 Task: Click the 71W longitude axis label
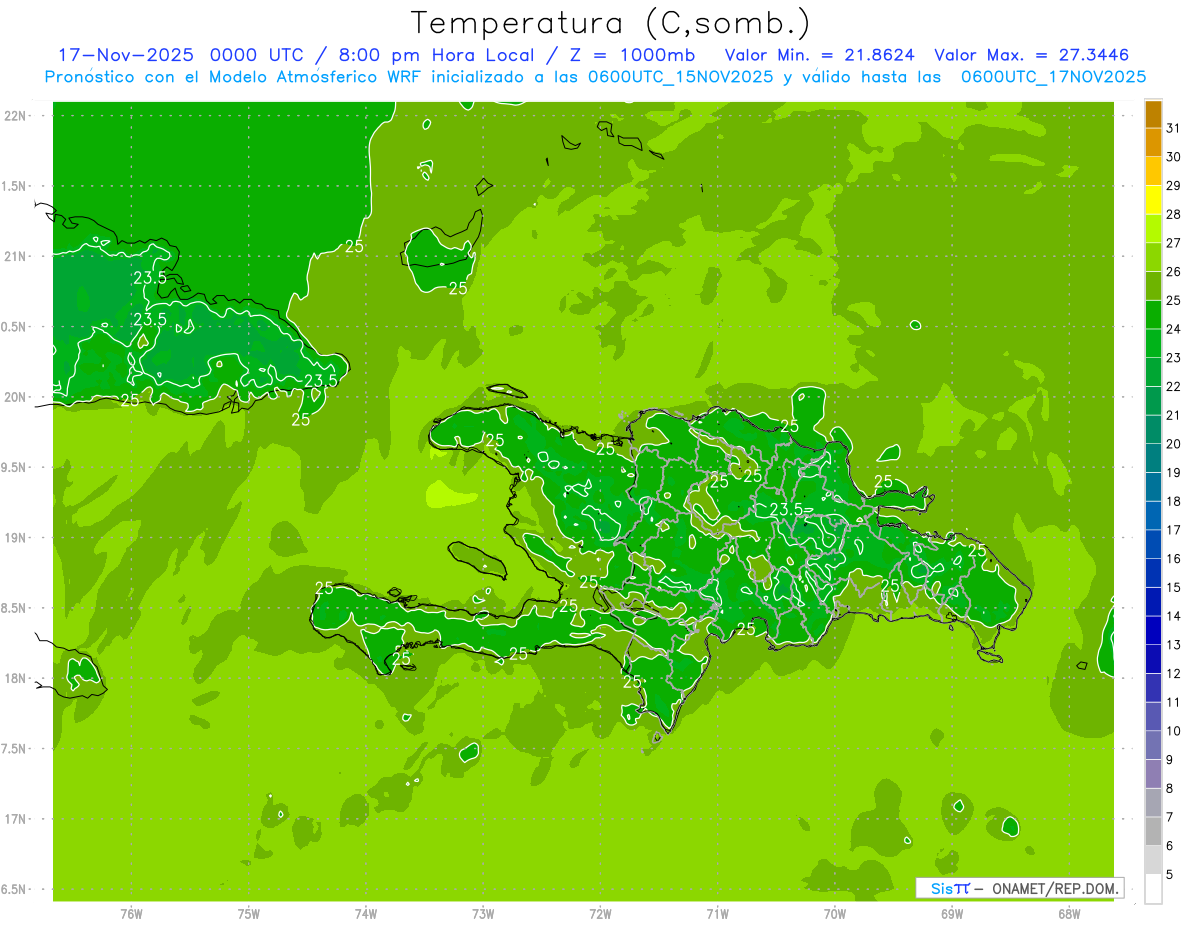coord(717,914)
